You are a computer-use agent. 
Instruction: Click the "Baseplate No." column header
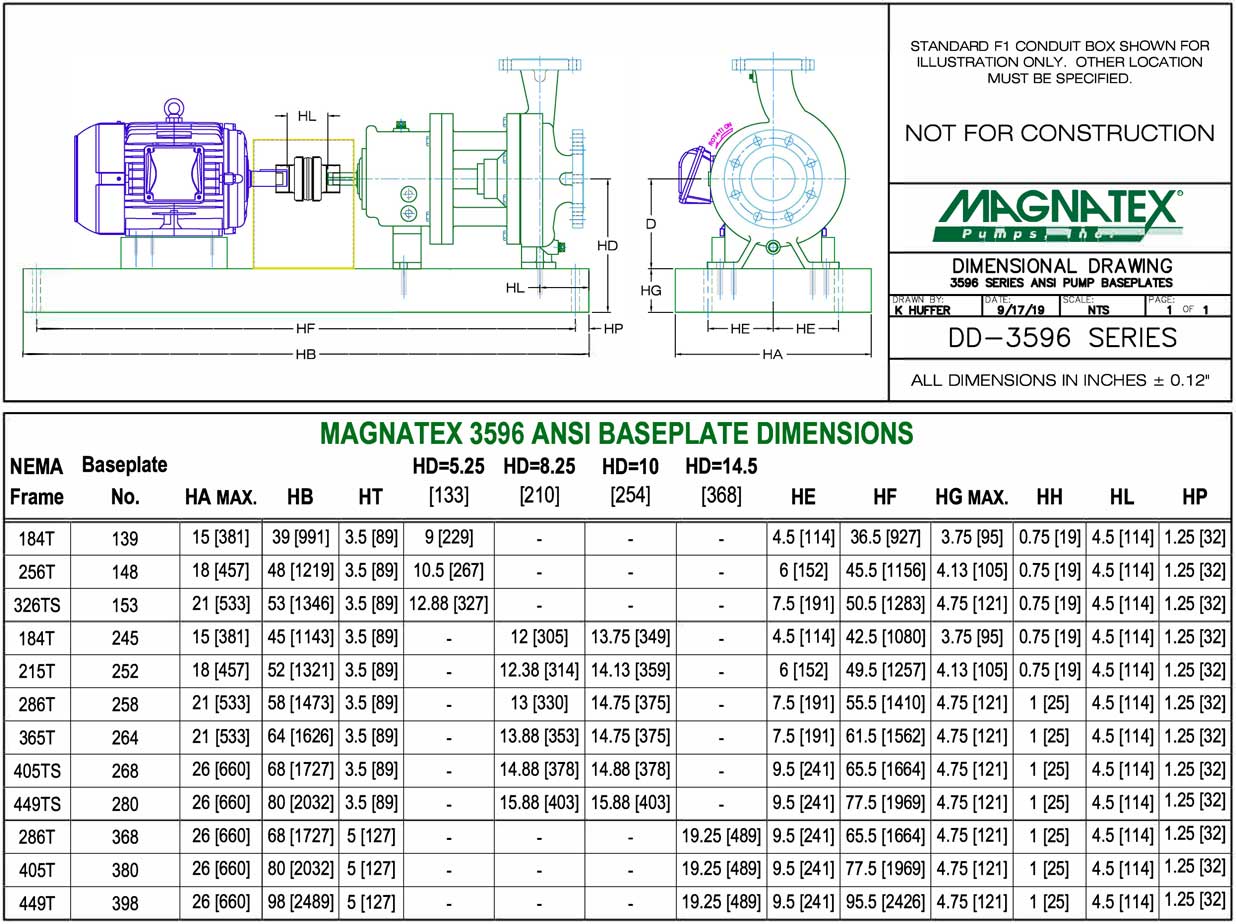click(125, 480)
